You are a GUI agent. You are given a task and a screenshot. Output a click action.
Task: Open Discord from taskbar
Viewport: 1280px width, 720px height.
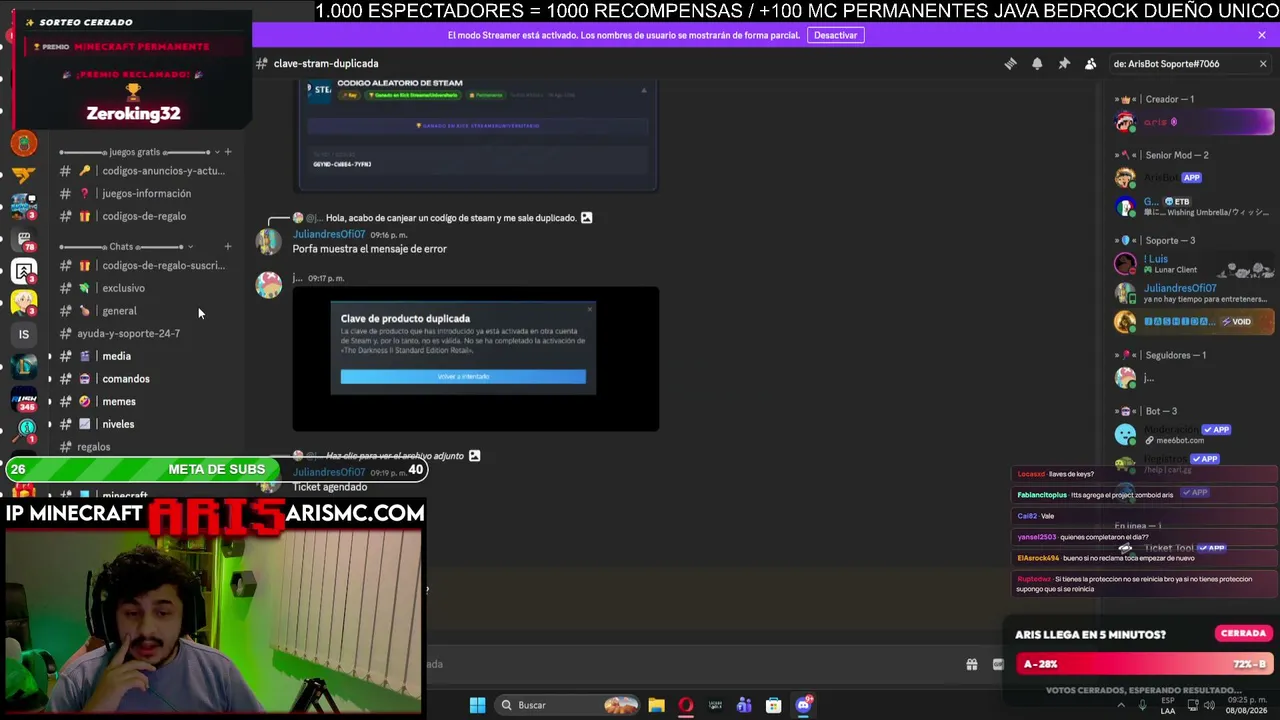[x=803, y=705]
